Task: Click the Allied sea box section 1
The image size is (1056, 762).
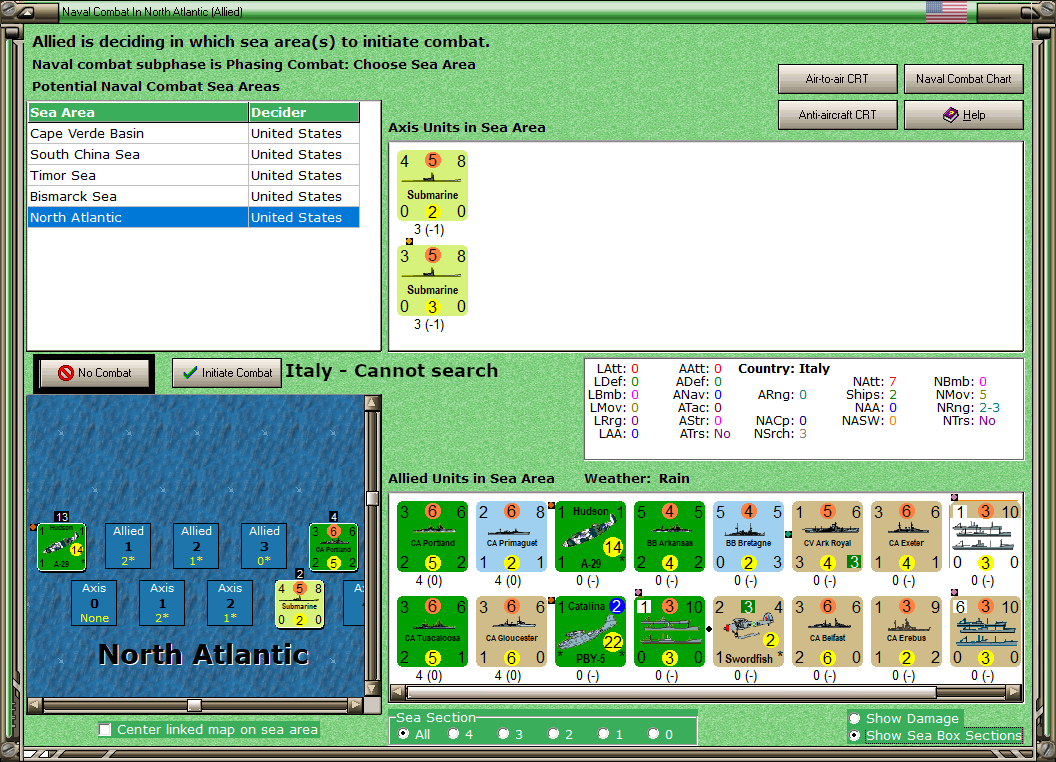Action: pos(128,546)
